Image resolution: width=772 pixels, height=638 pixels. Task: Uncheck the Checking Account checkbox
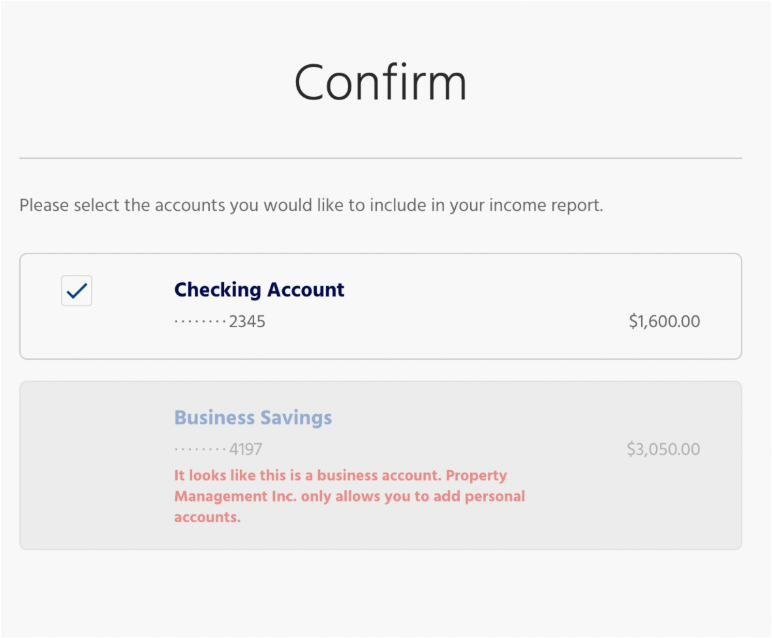(x=77, y=291)
